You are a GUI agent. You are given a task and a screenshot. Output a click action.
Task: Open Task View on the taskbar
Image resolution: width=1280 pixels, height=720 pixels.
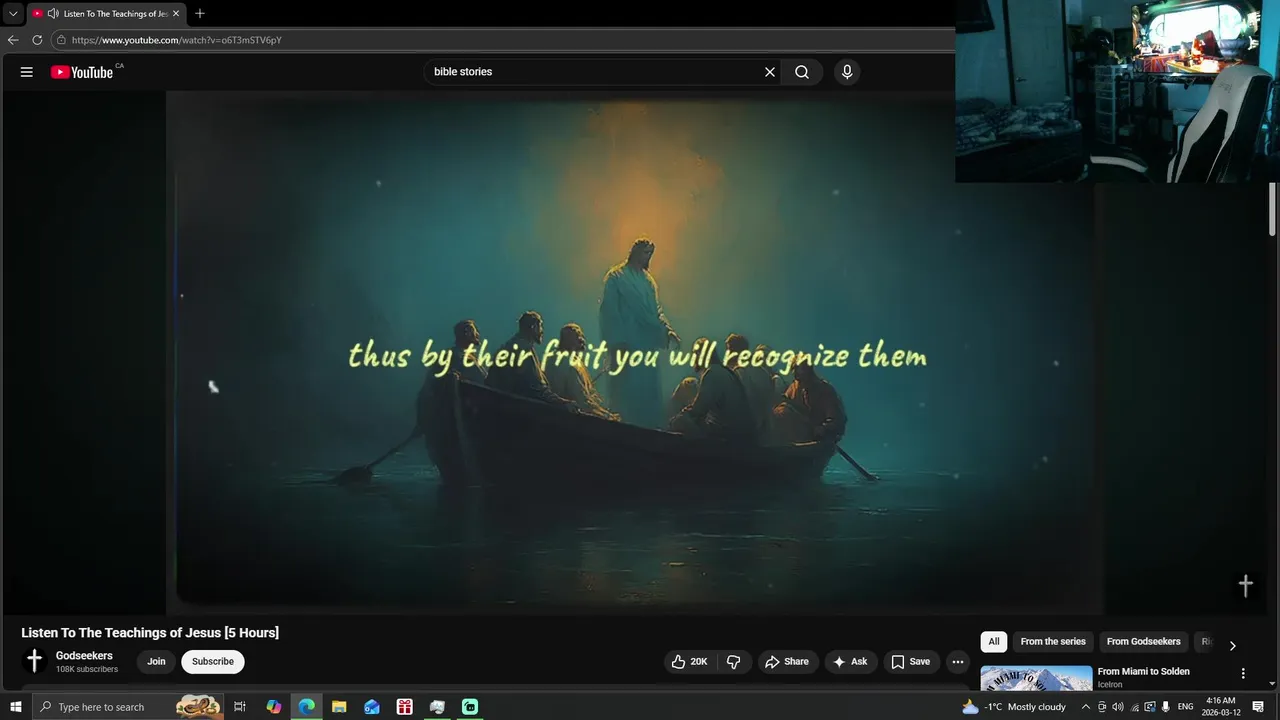pos(240,707)
